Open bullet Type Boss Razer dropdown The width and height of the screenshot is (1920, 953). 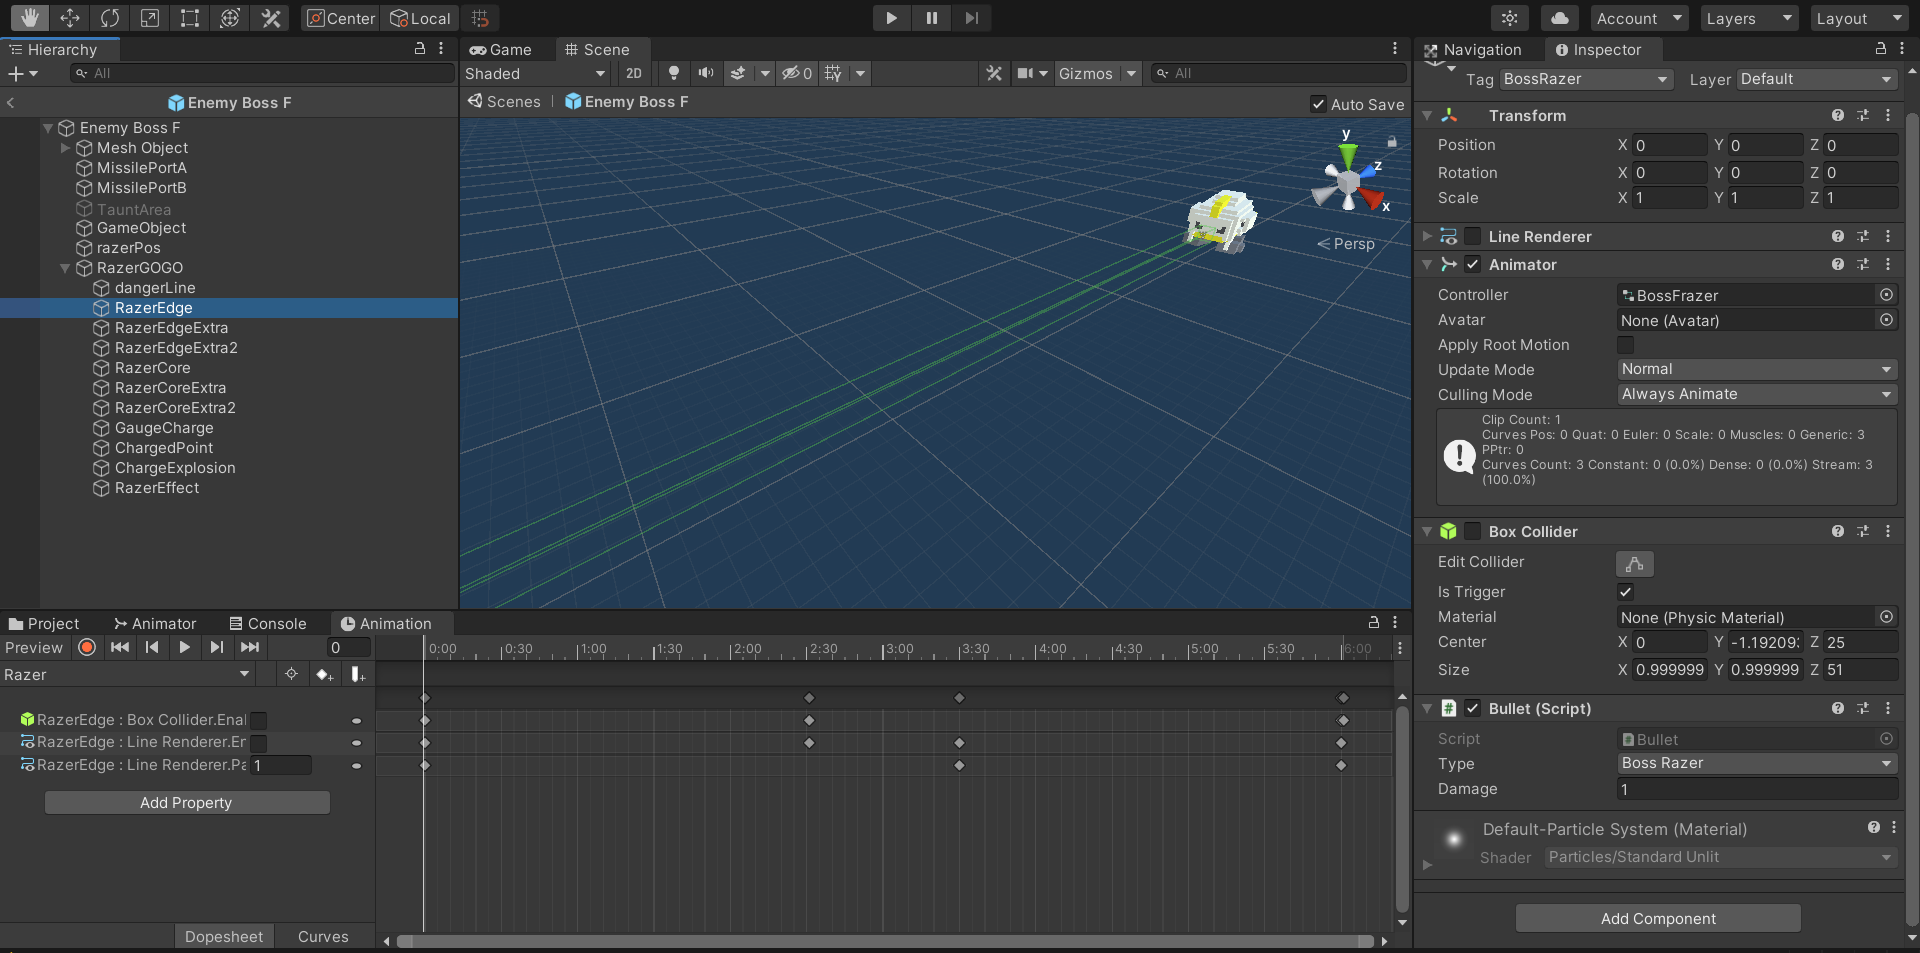tap(1757, 763)
